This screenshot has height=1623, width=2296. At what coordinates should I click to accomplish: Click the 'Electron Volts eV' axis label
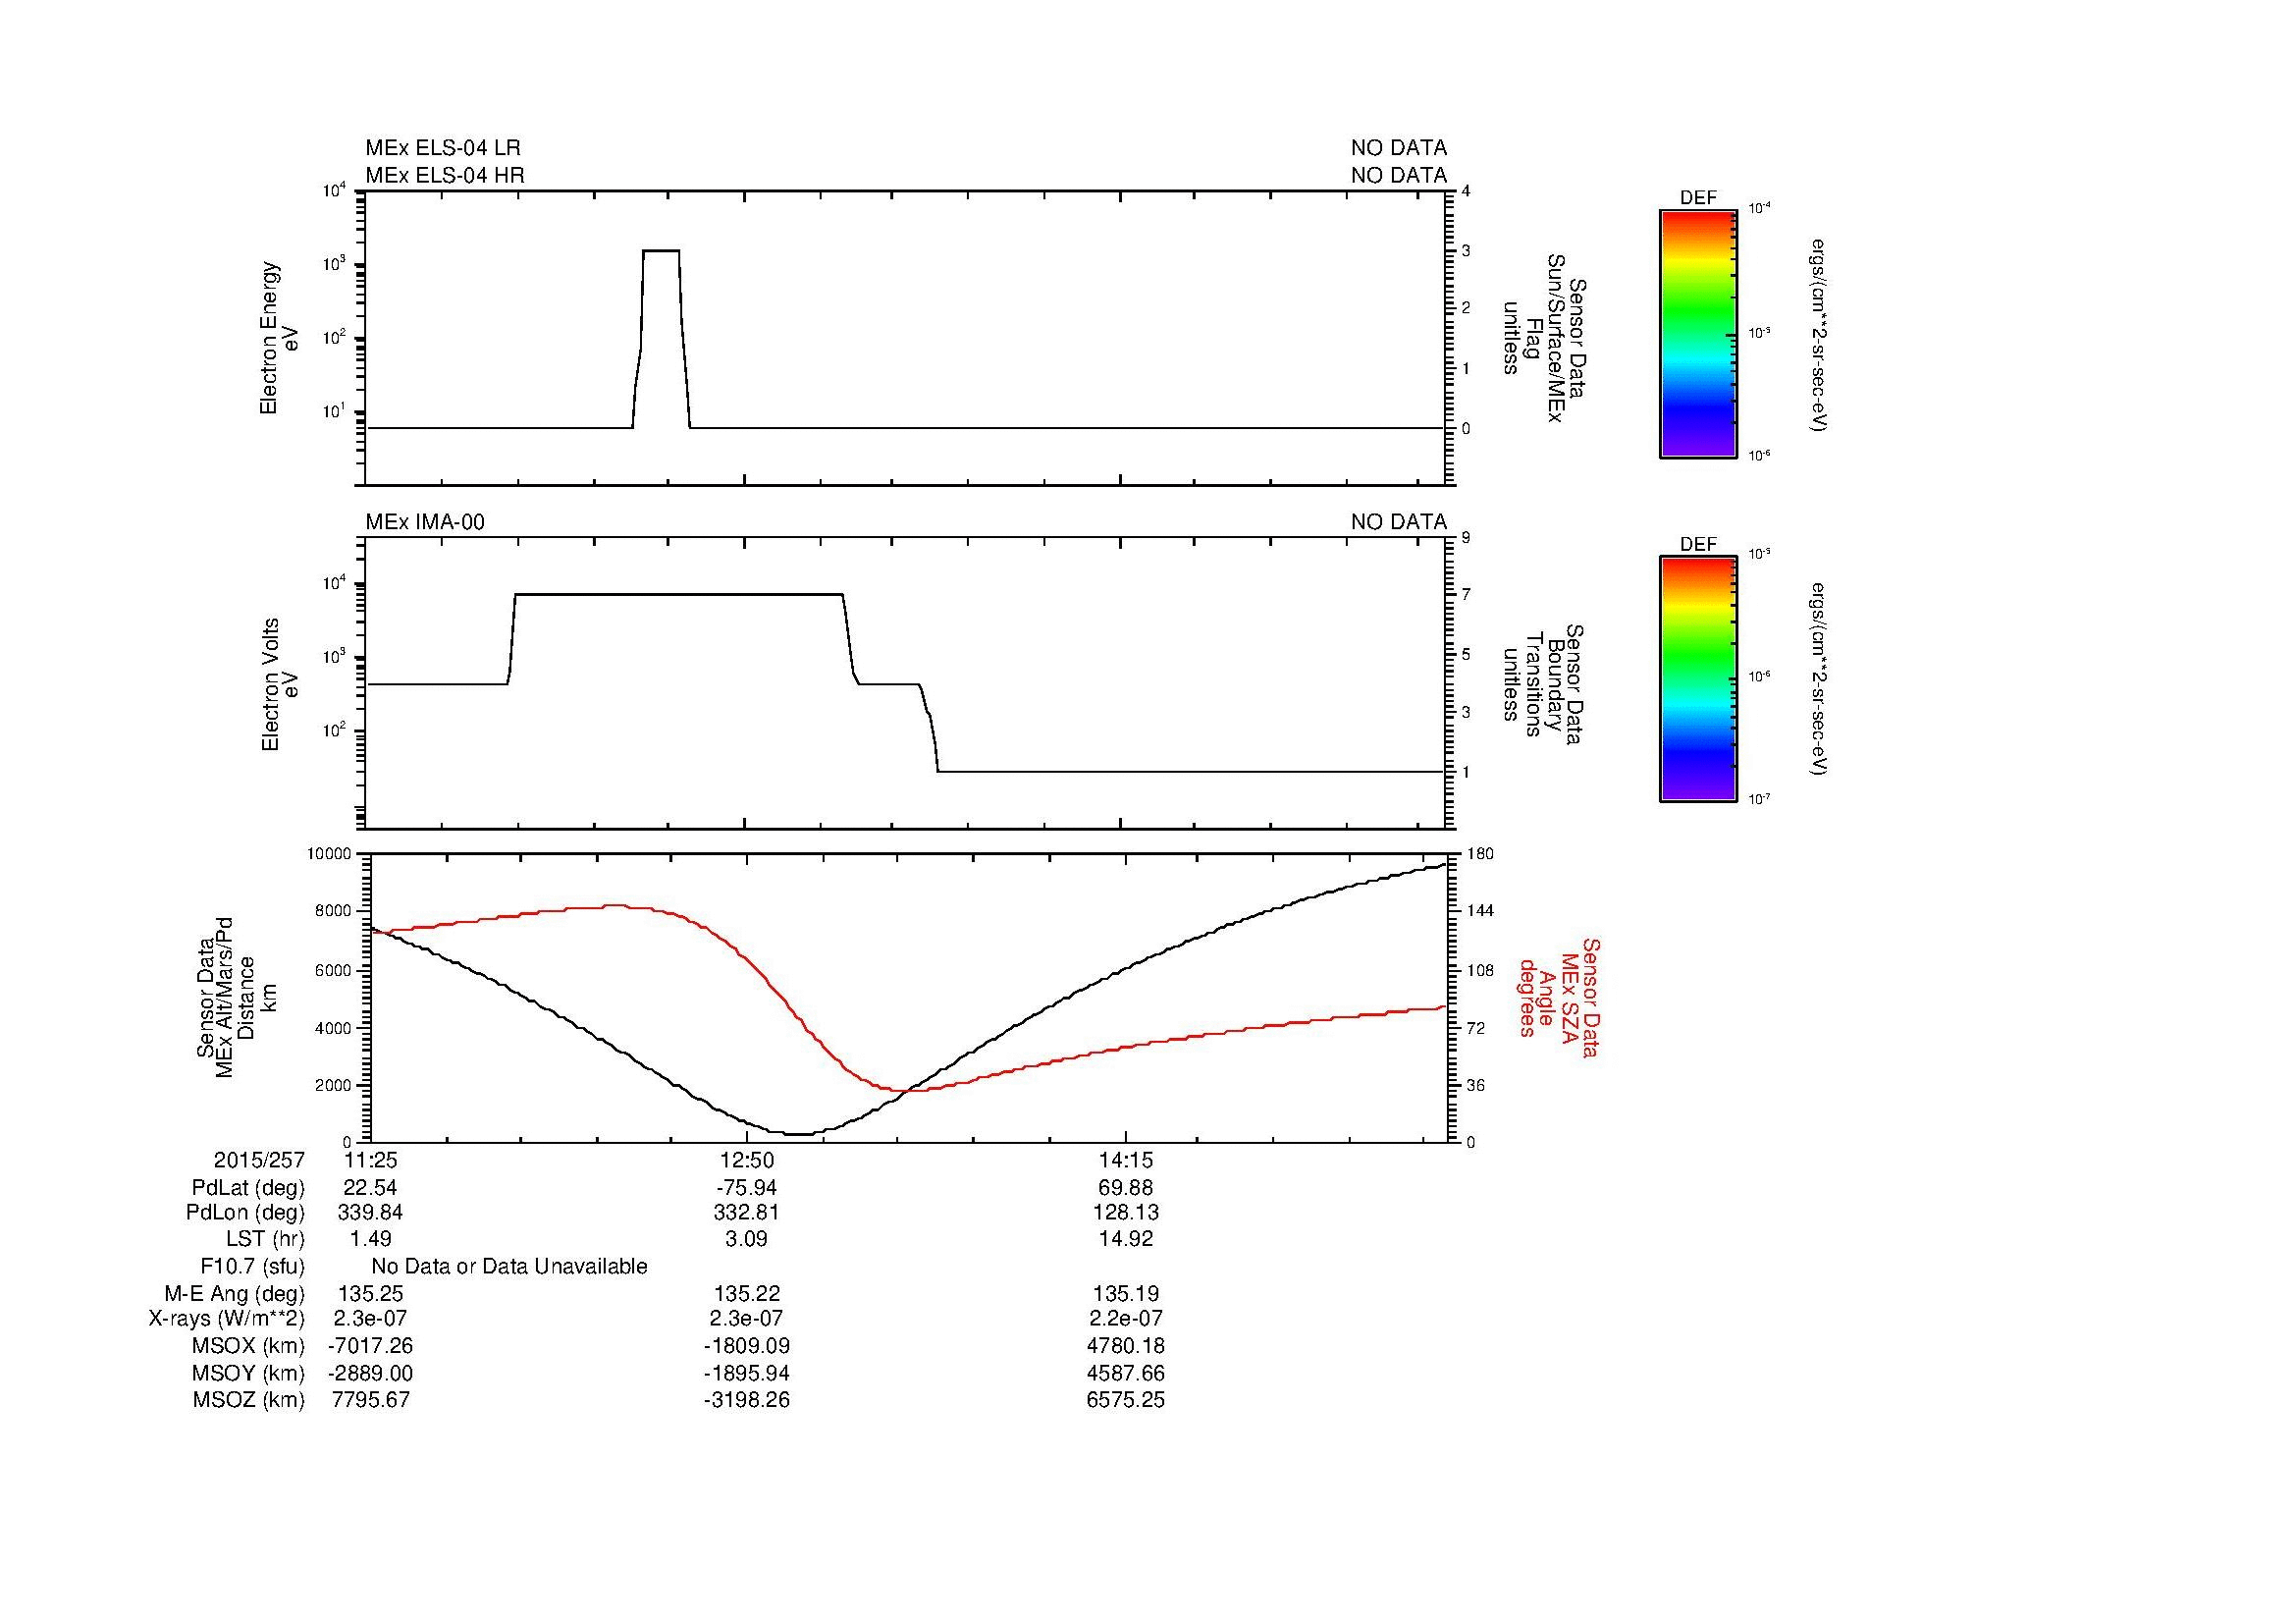[279, 685]
